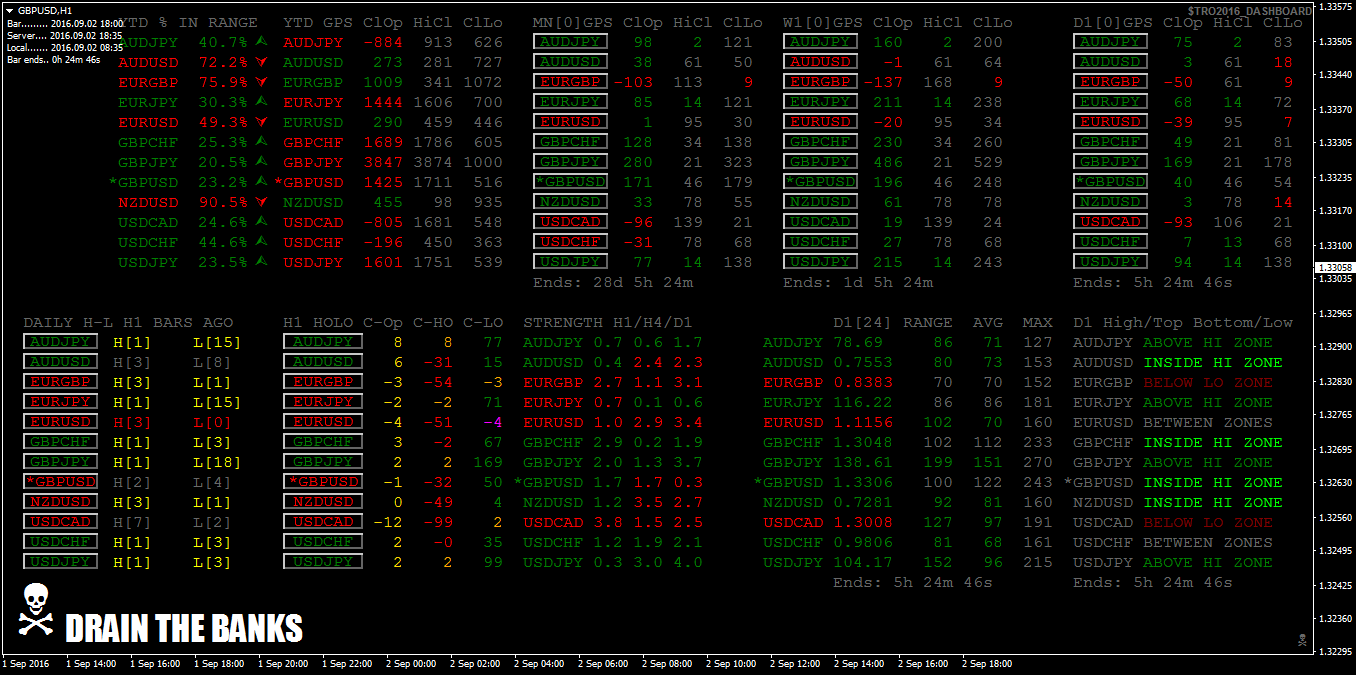This screenshot has height=675, width=1356.
Task: Click the current price tag 1.33058 on price scale
Action: pos(1336,267)
